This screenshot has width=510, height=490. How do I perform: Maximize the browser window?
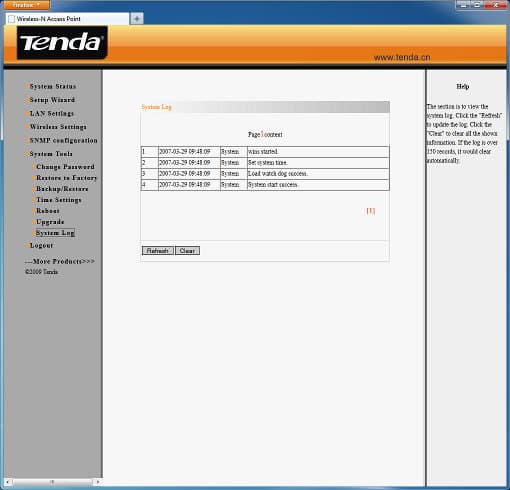pos(477,5)
